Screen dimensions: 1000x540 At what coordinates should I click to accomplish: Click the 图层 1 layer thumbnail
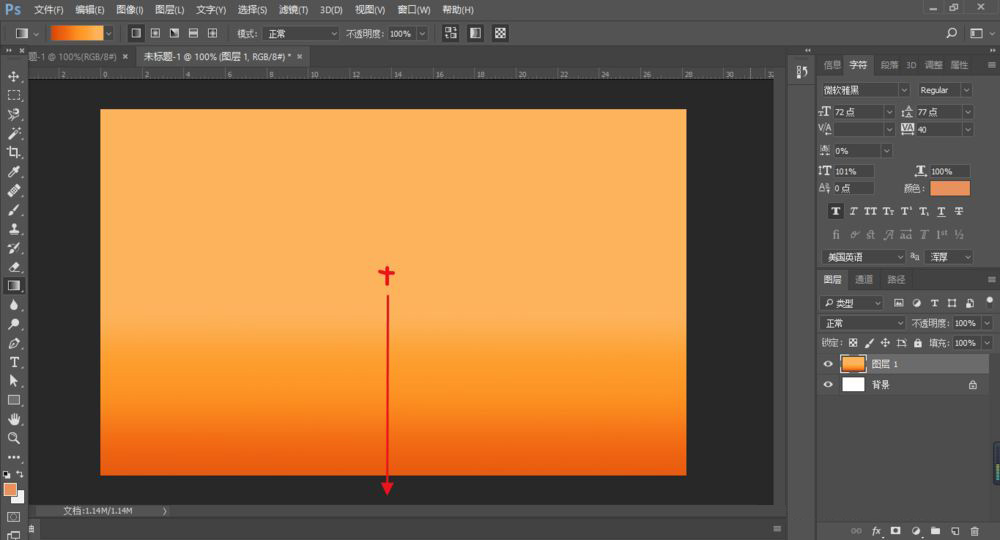[853, 364]
